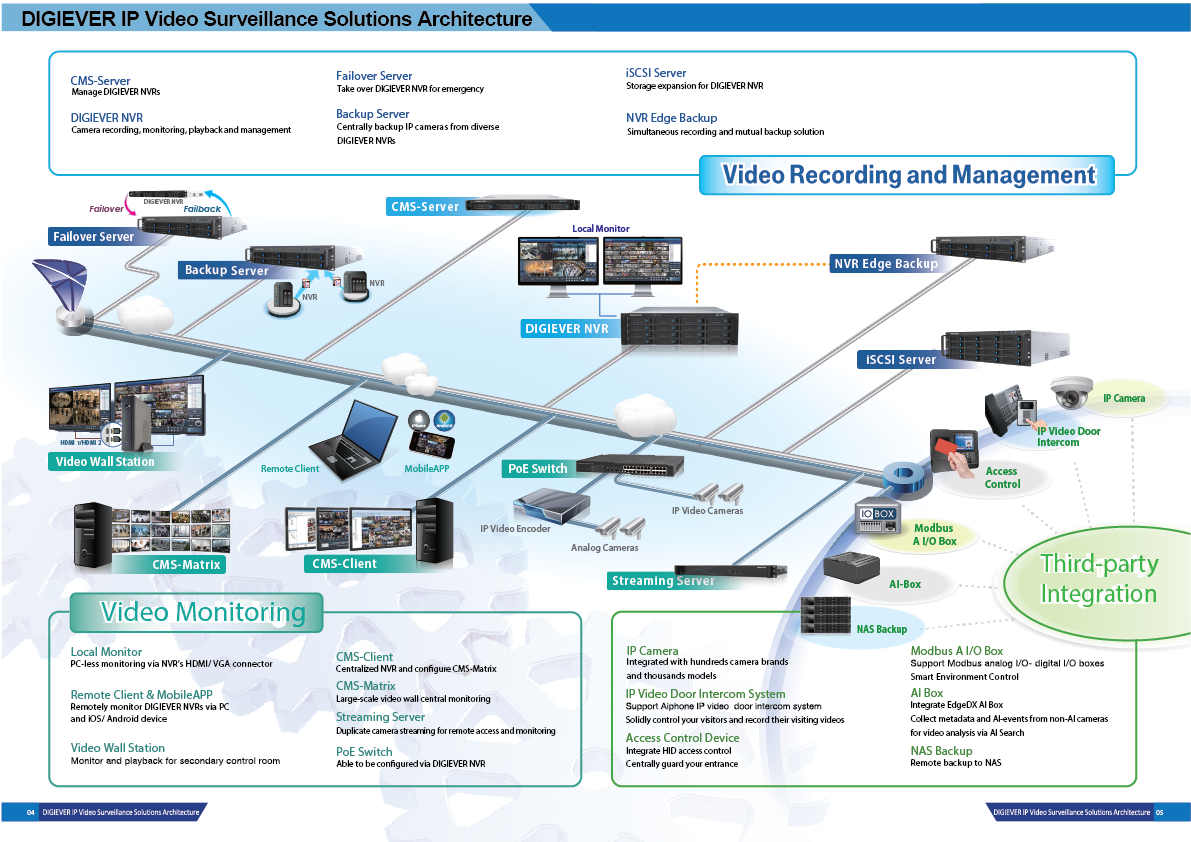Click the Backup Server label
Viewport: 1191px width, 842px height.
(226, 270)
